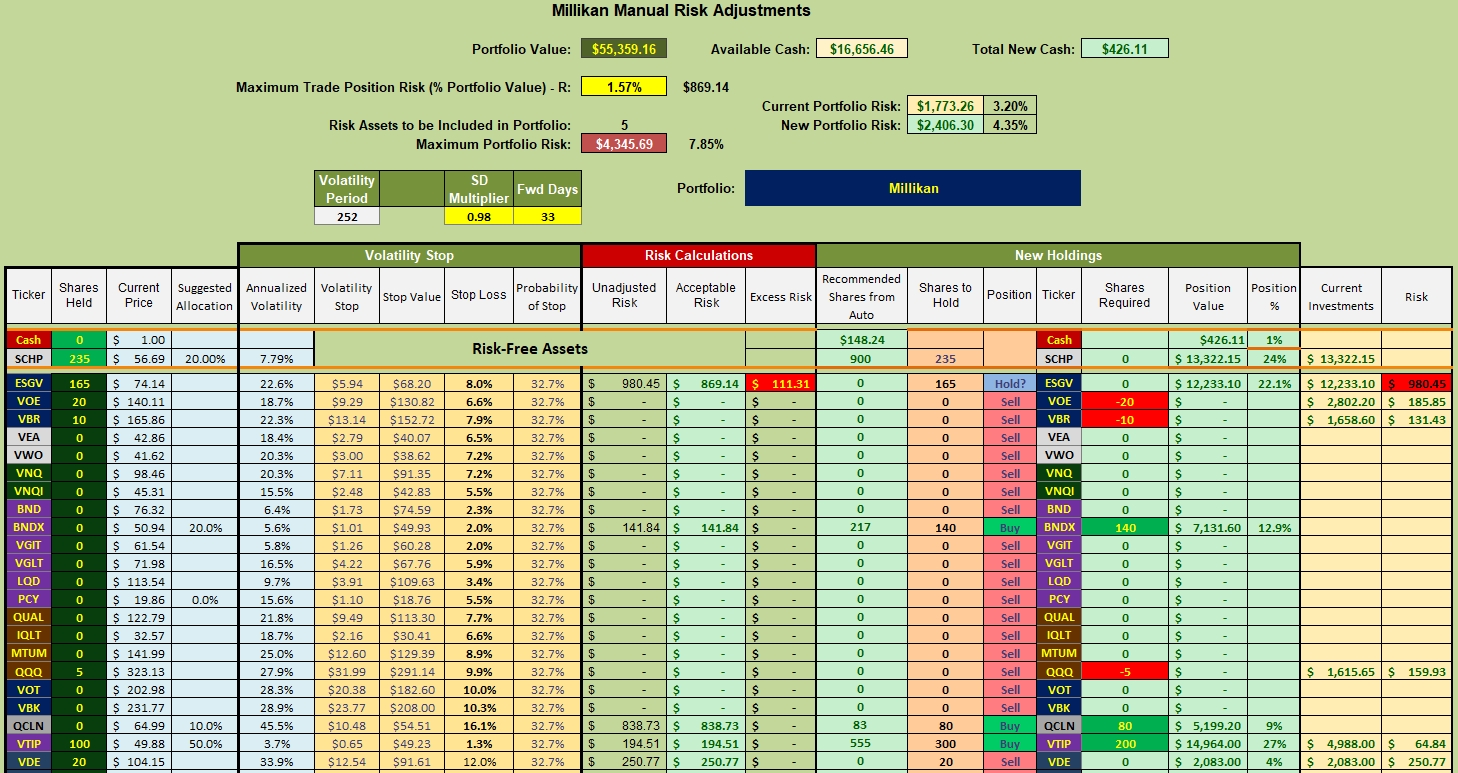Edit the SD Multiplier value 0.98

[x=479, y=216]
